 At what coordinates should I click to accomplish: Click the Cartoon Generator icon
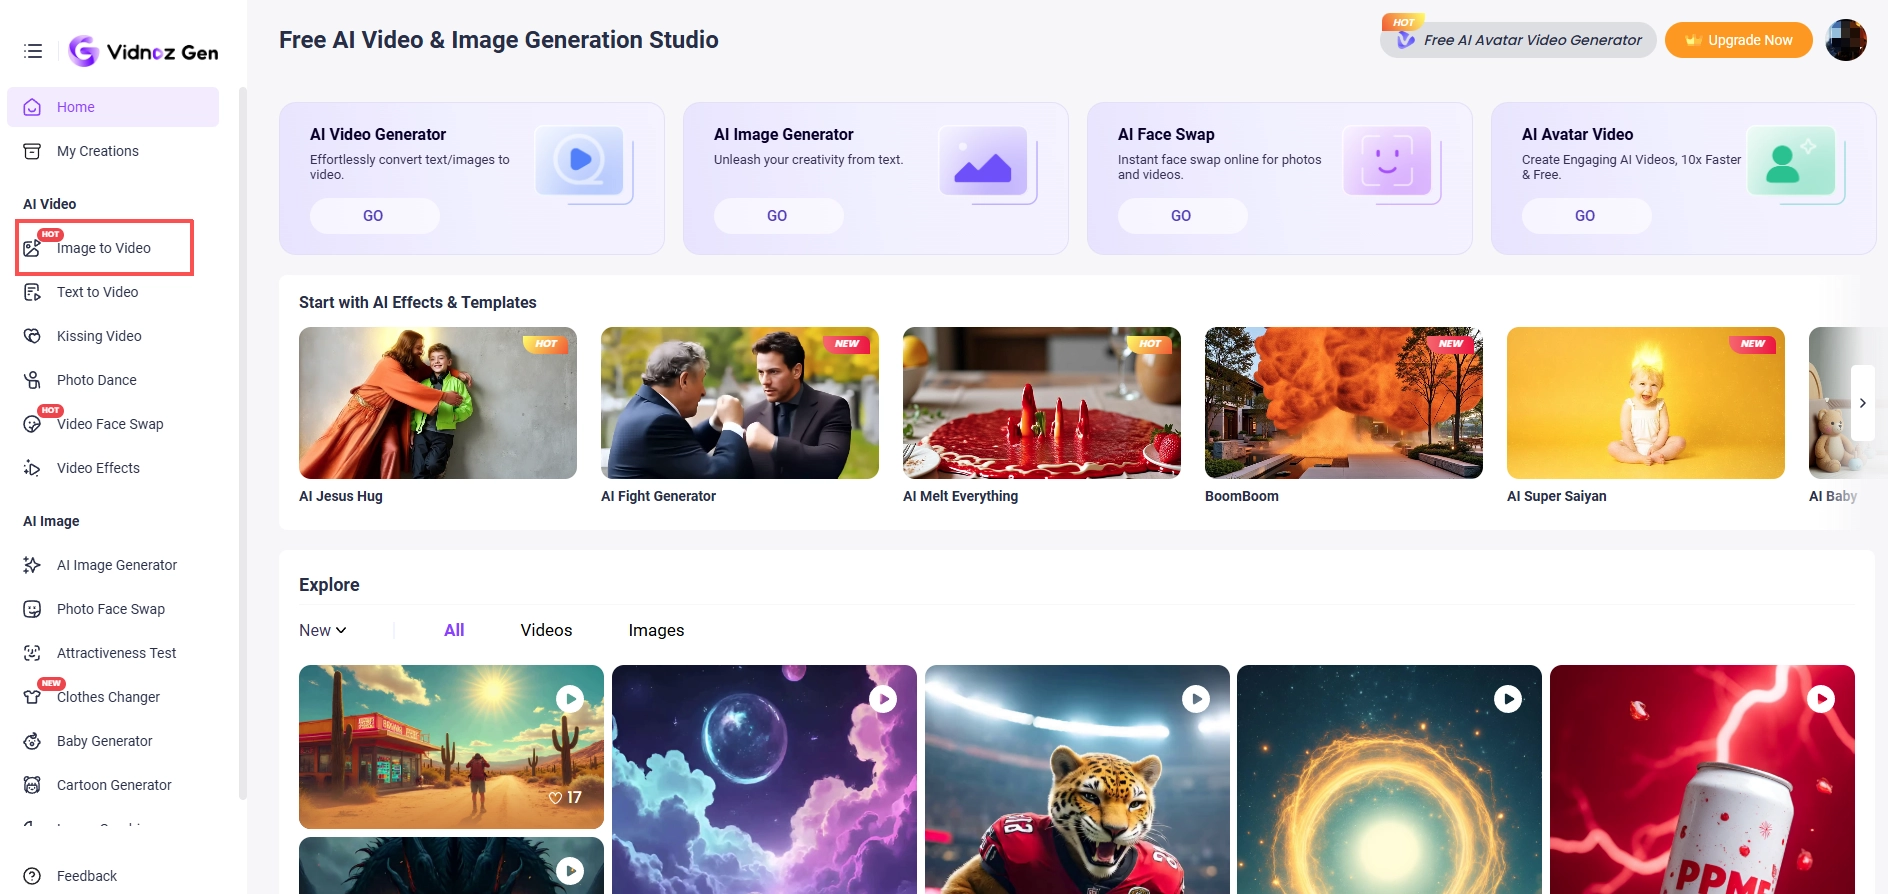point(32,785)
